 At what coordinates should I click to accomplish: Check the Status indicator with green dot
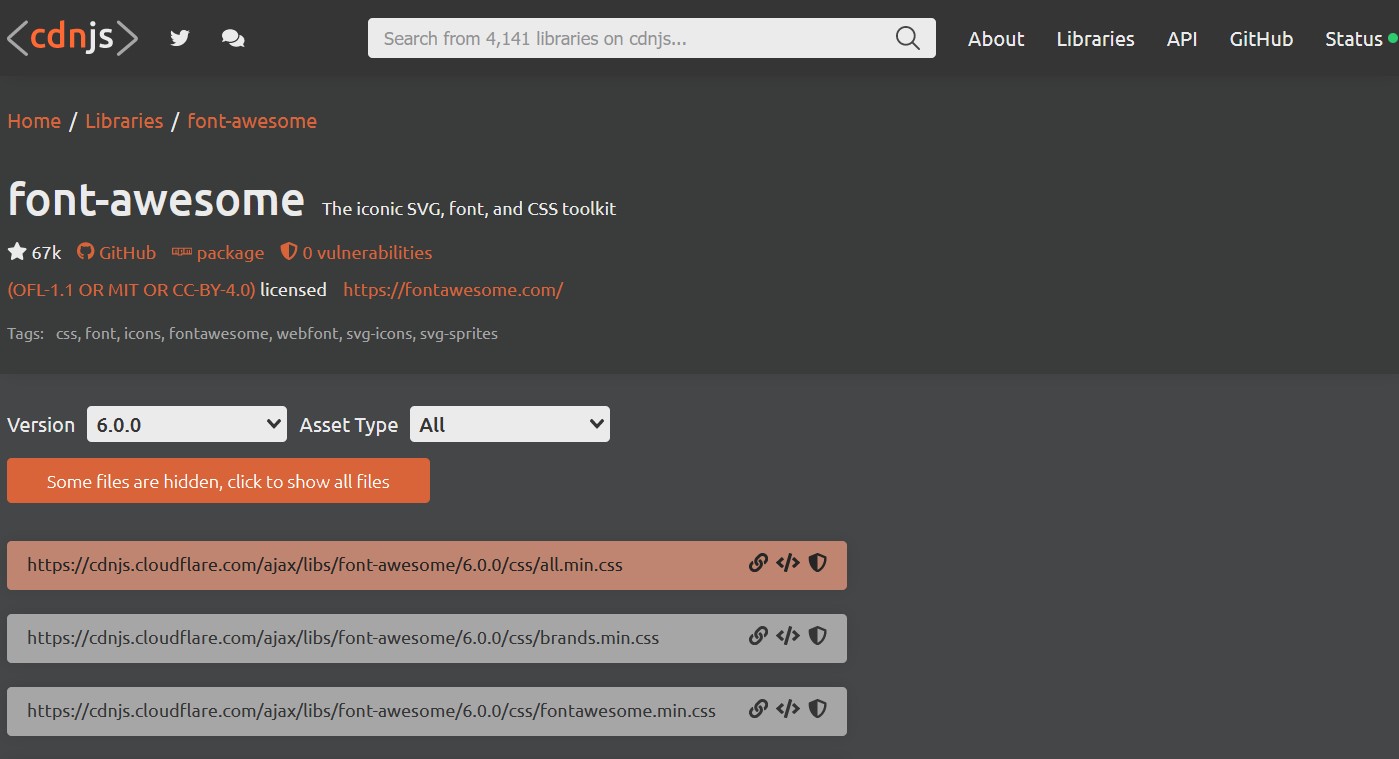tap(1355, 38)
